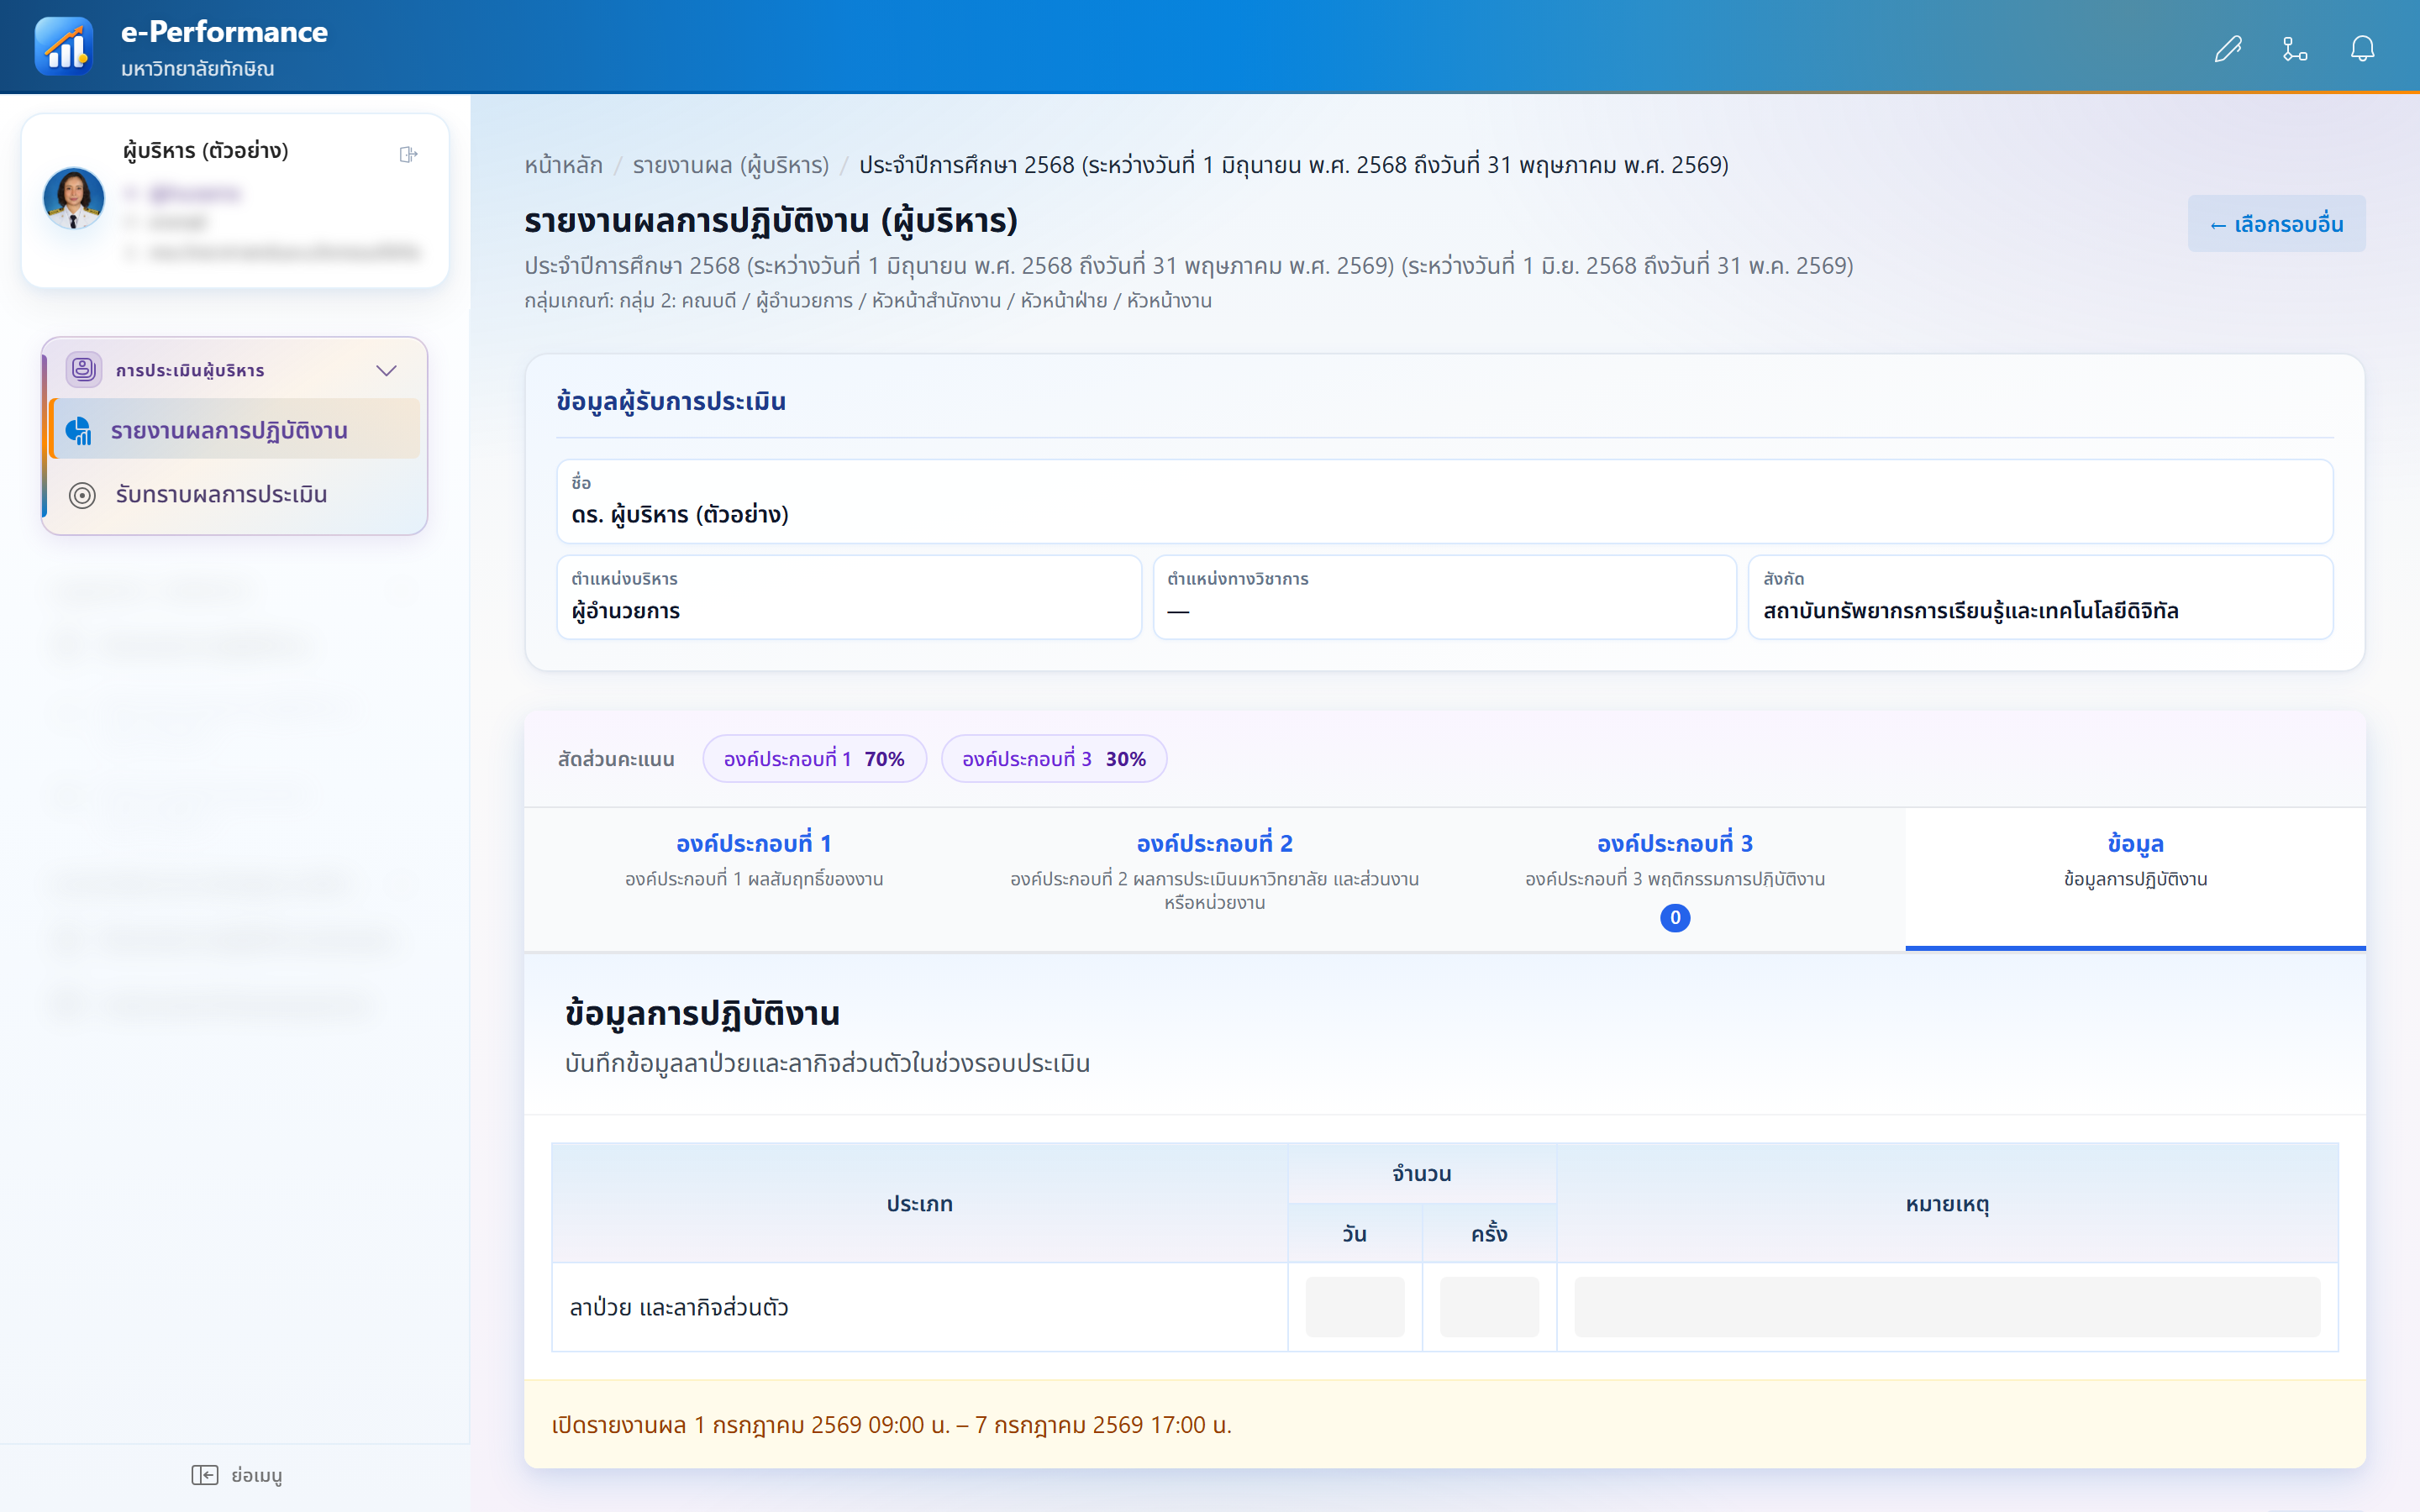Image resolution: width=2420 pixels, height=1512 pixels.
Task: Click the target icon of รับทราบผลการประเมิน
Action: pos(82,495)
